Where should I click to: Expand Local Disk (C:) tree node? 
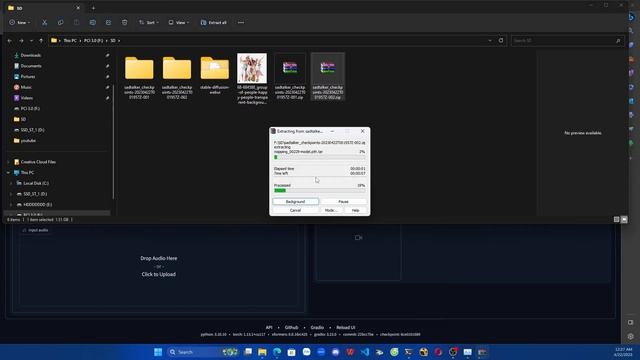point(11,183)
